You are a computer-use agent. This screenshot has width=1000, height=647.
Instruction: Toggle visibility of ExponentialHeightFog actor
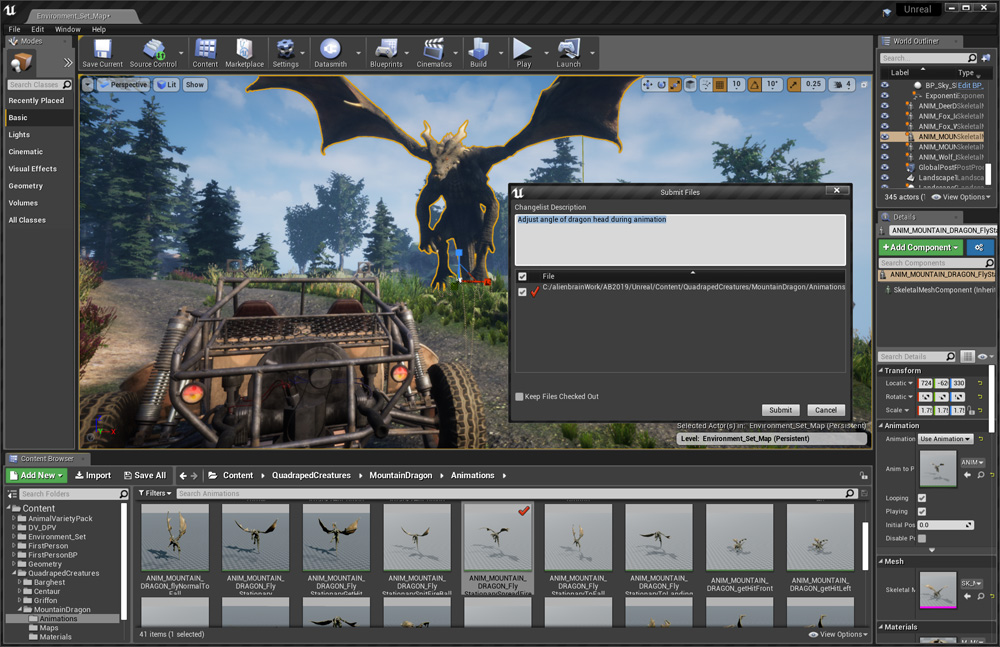[885, 96]
